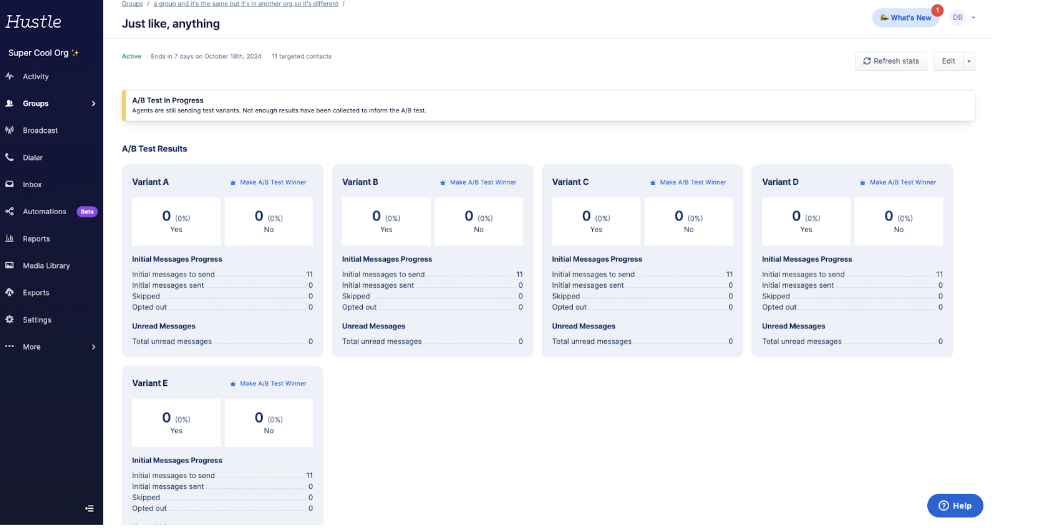Screen dimensions: 1038x528
Task: Open the Help chat widget
Action: pyautogui.click(x=955, y=505)
